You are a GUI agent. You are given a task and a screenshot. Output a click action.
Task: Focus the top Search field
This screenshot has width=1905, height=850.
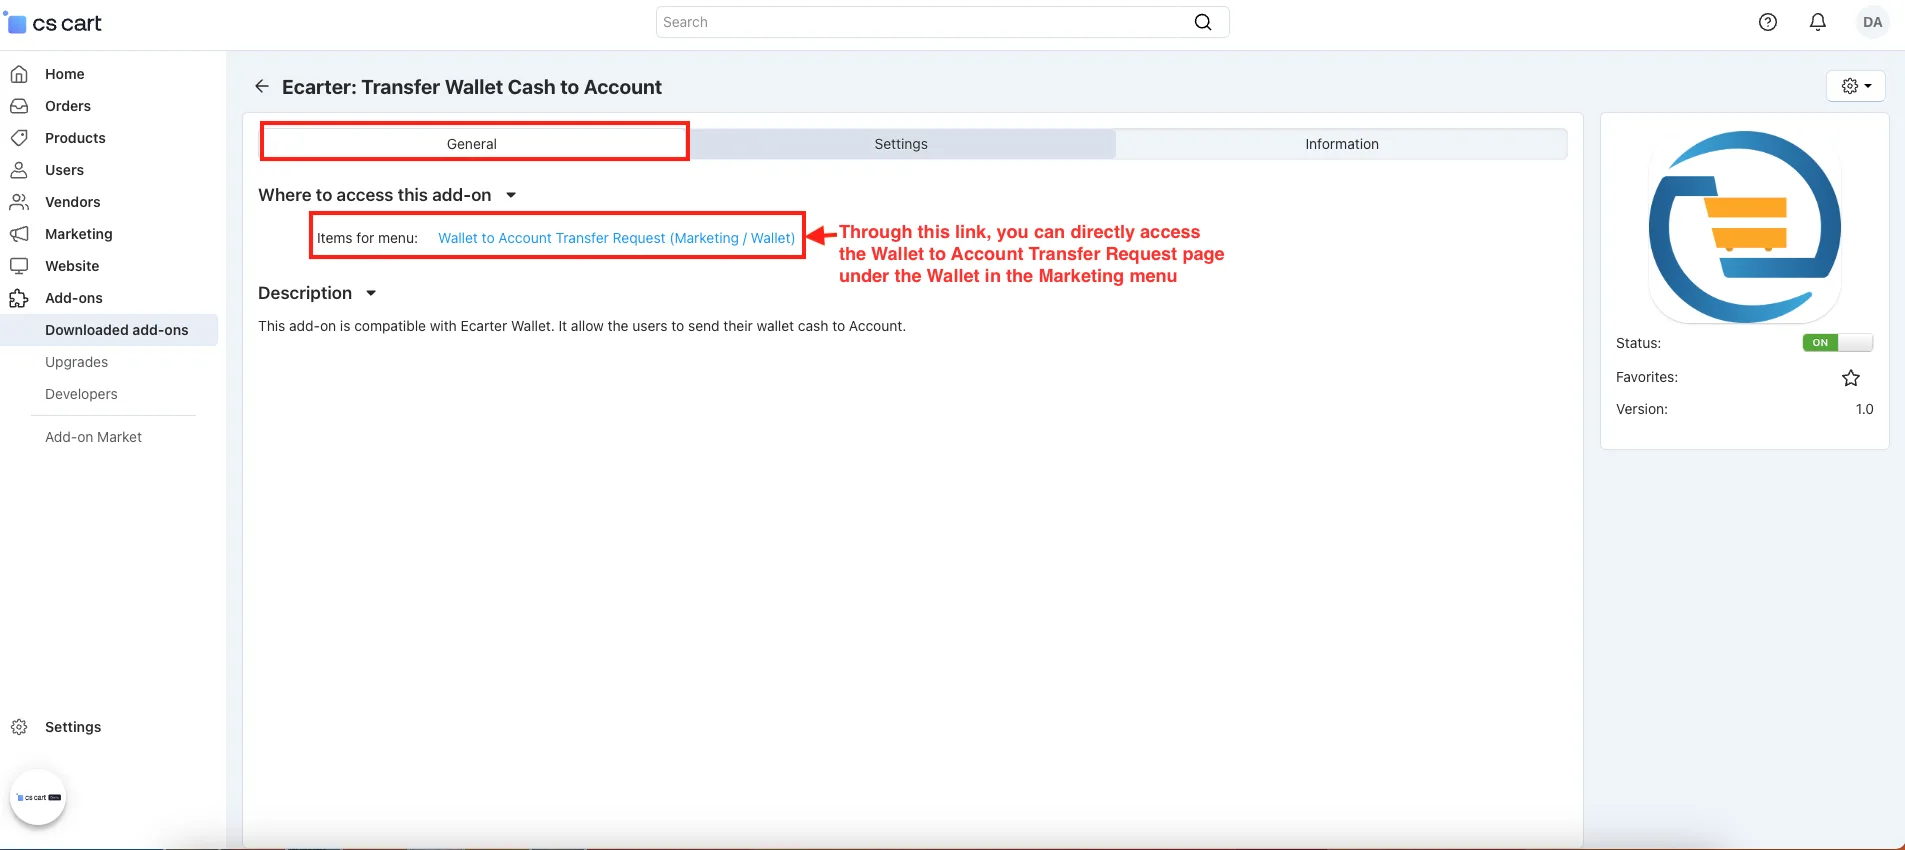[x=942, y=22]
